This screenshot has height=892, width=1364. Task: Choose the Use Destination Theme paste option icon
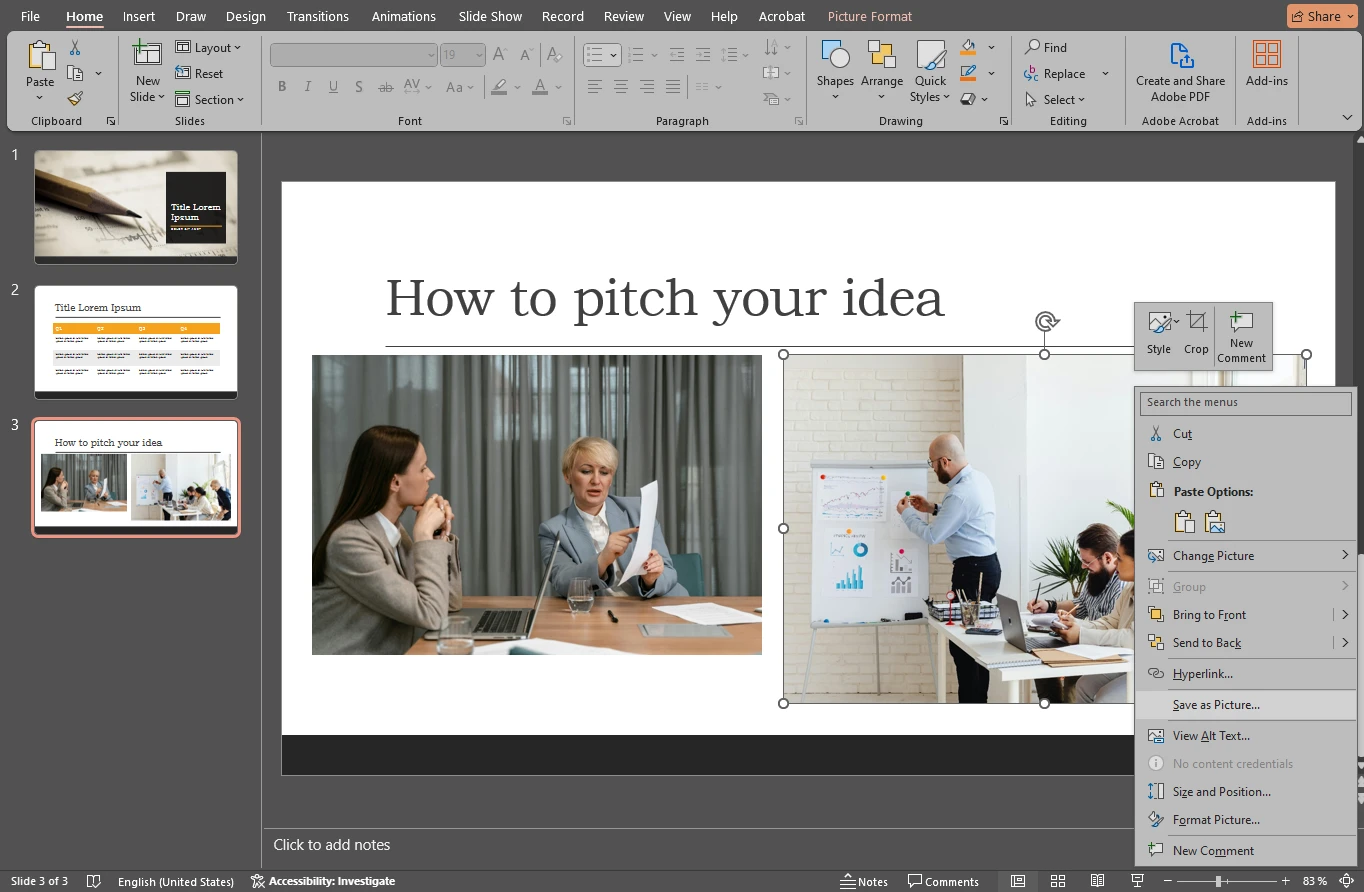click(1184, 522)
